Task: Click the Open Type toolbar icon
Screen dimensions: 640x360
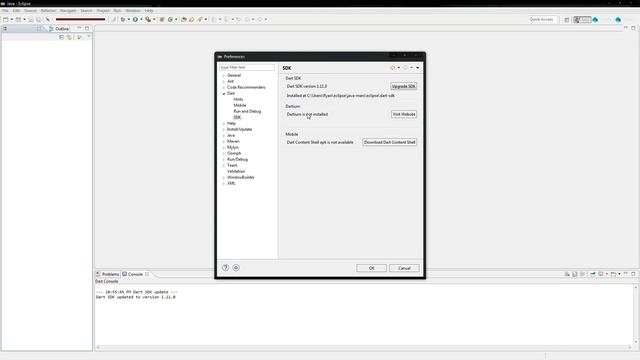Action: click(x=184, y=20)
